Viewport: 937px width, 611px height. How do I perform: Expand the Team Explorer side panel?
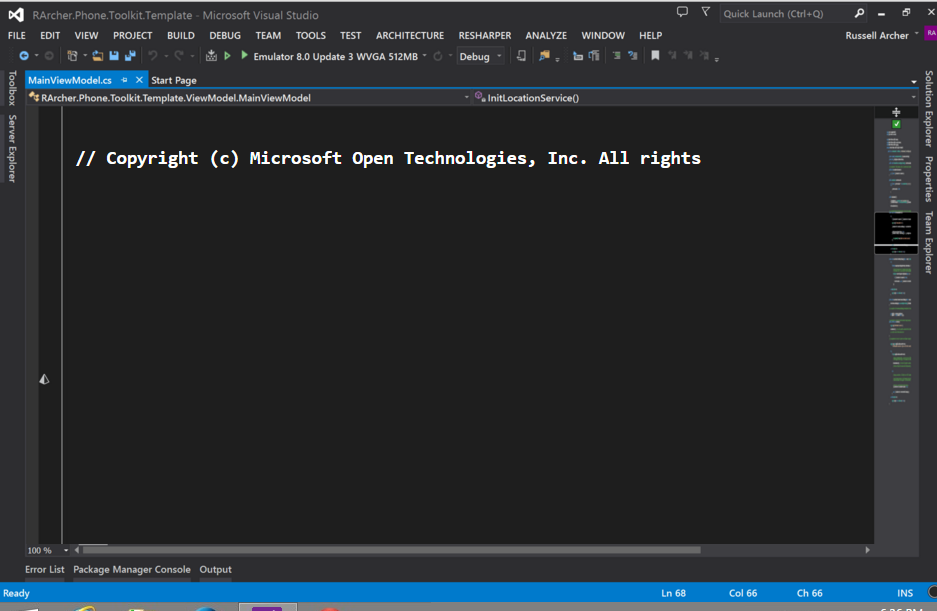click(929, 242)
